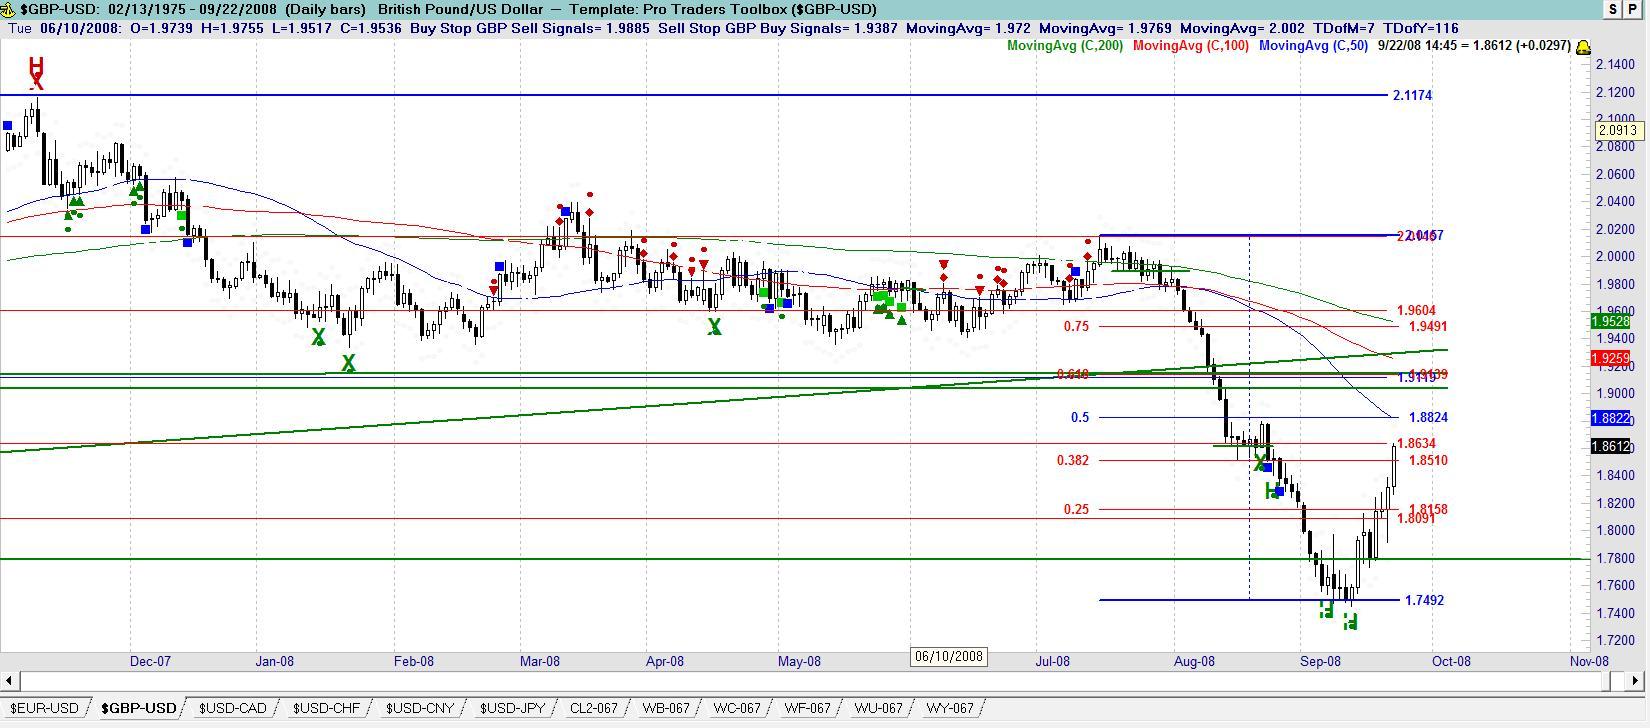Click the S button at top right

(1613, 9)
